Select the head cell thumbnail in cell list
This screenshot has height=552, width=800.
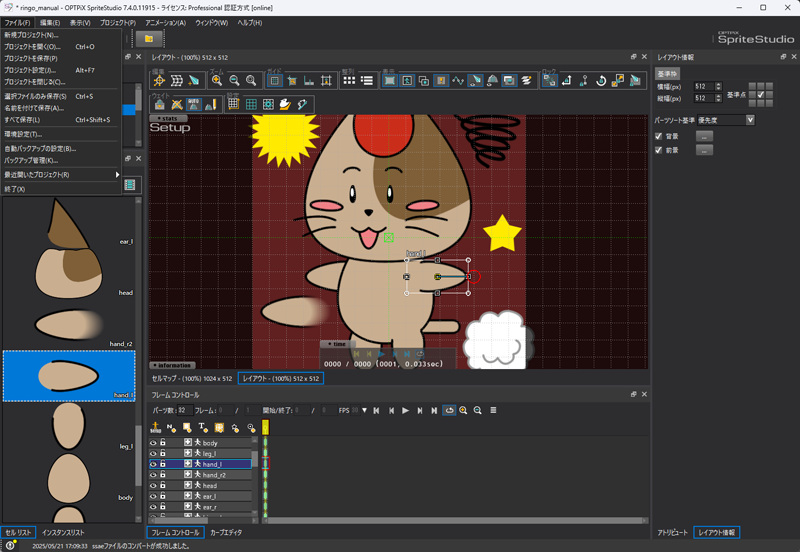68,273
